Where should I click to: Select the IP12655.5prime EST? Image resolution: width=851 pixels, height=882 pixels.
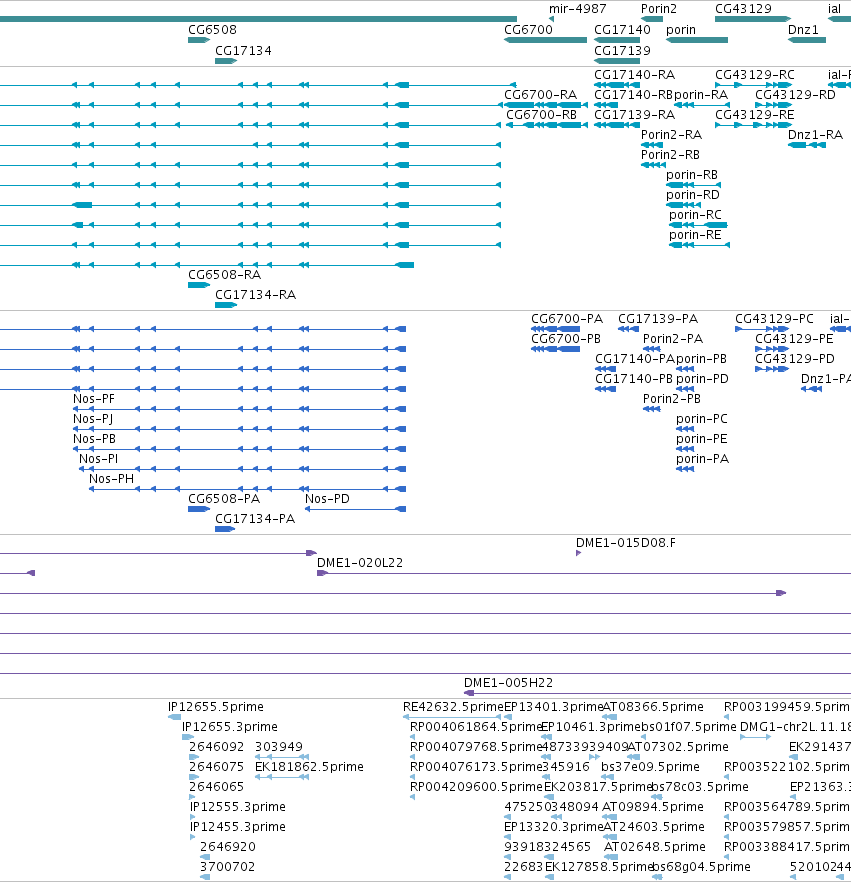pyautogui.click(x=174, y=717)
